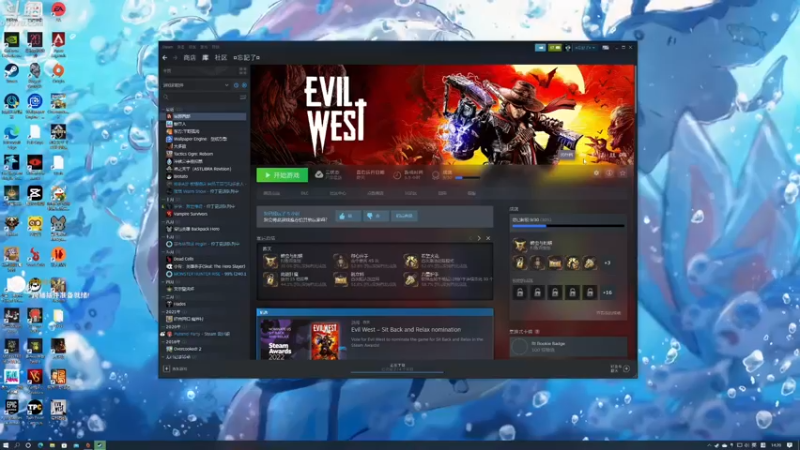Click the library search field
Screen dimensions: 800x450
pyautogui.click(x=200, y=97)
